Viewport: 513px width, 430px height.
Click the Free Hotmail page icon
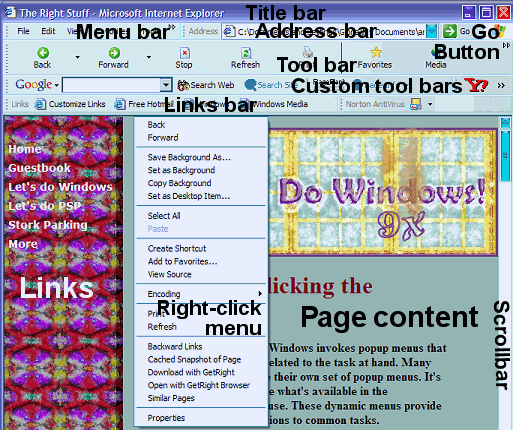click(120, 104)
